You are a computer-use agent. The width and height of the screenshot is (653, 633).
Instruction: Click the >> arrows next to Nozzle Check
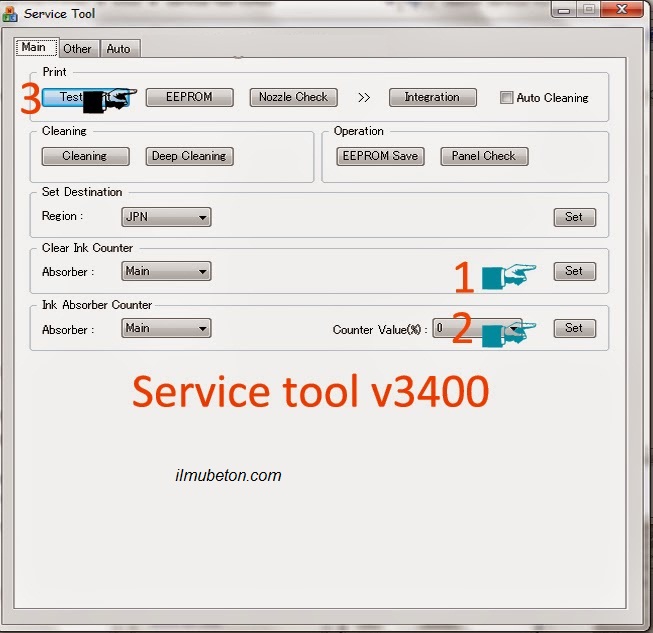364,97
